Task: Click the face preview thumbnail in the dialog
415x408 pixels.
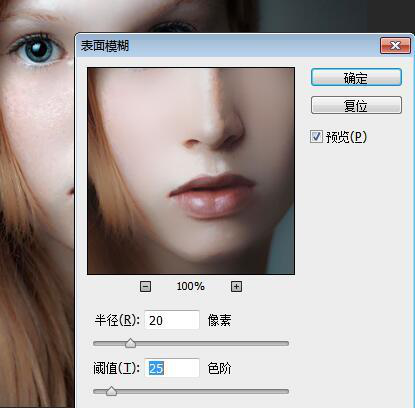Action: click(191, 171)
